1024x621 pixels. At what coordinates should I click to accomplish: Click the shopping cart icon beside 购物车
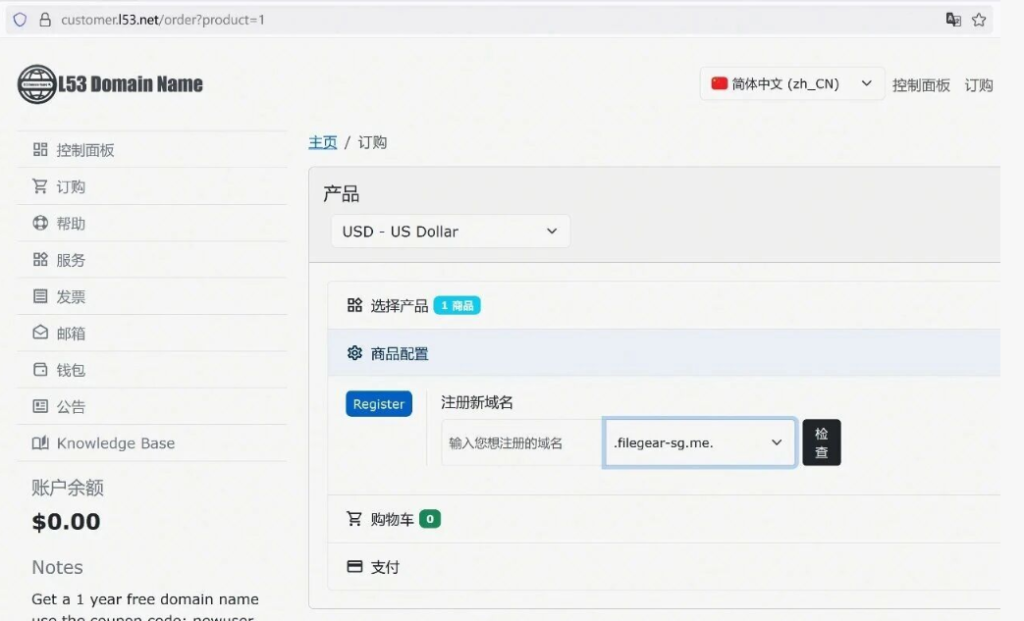tap(354, 519)
